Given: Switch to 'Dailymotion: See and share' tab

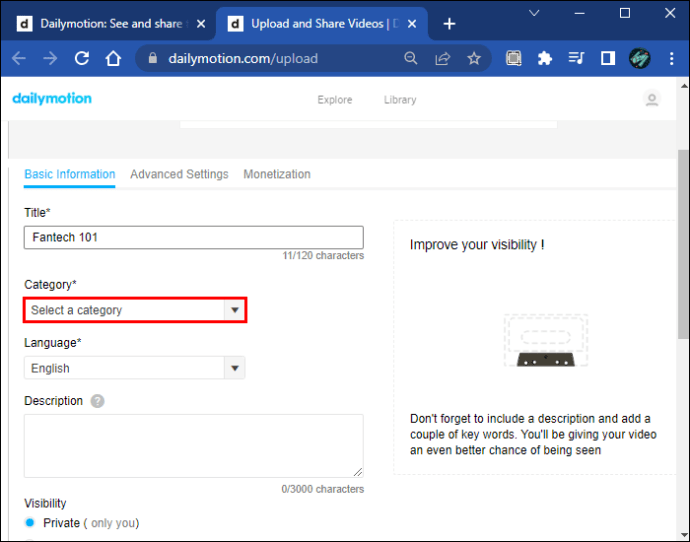Looking at the screenshot, I should point(111,24).
